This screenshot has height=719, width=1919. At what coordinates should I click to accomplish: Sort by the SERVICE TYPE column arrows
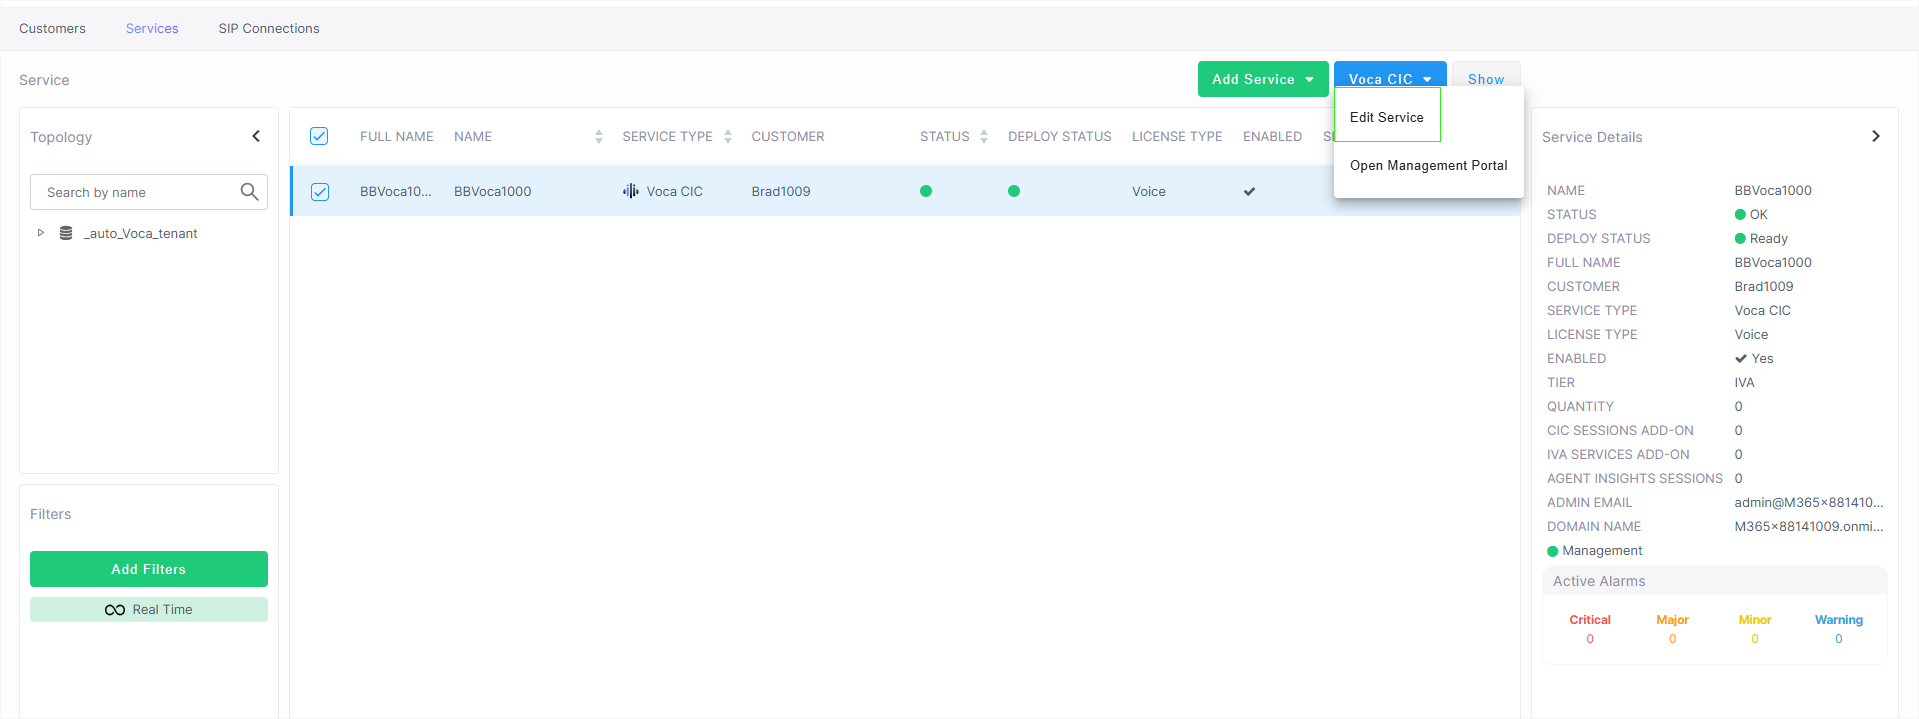728,137
